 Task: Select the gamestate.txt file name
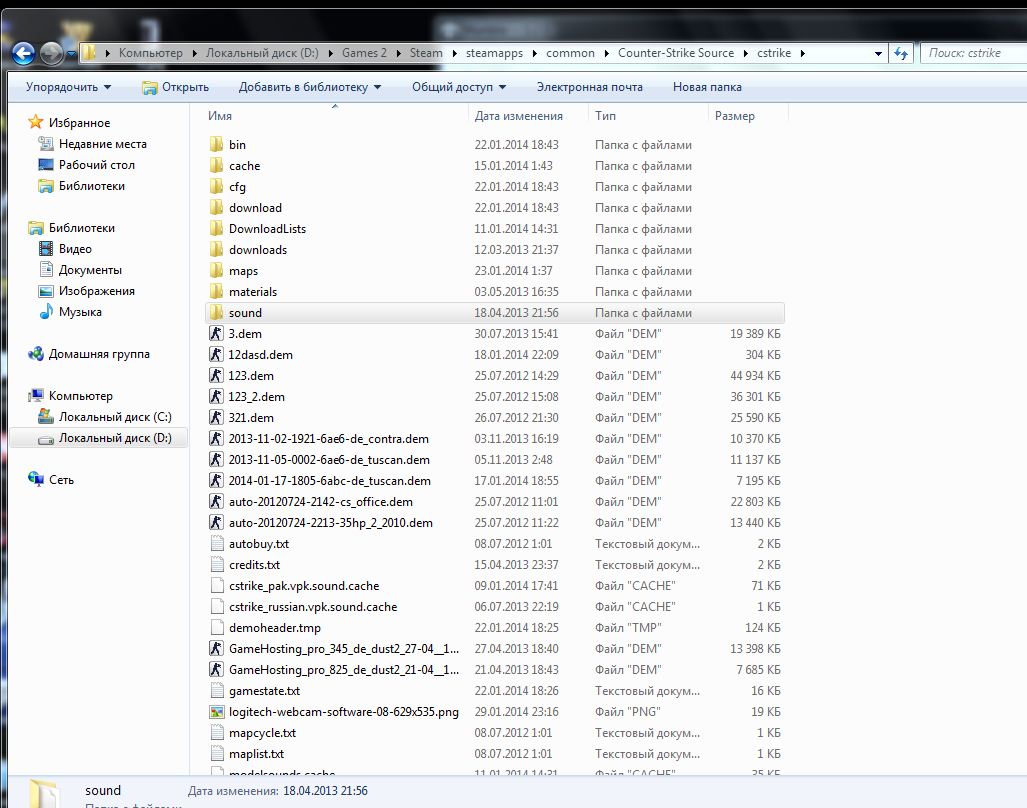tap(264, 691)
